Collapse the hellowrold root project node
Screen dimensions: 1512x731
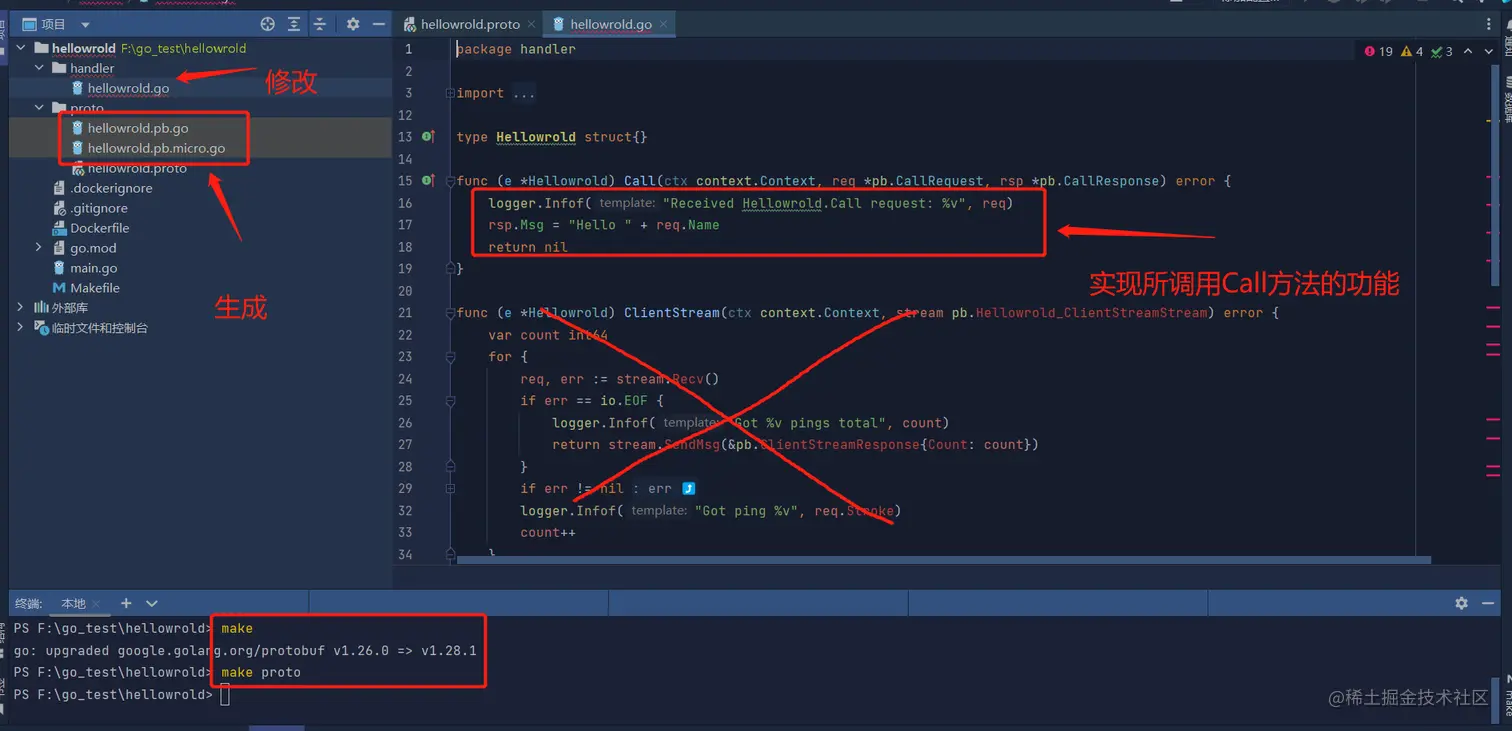pos(21,48)
